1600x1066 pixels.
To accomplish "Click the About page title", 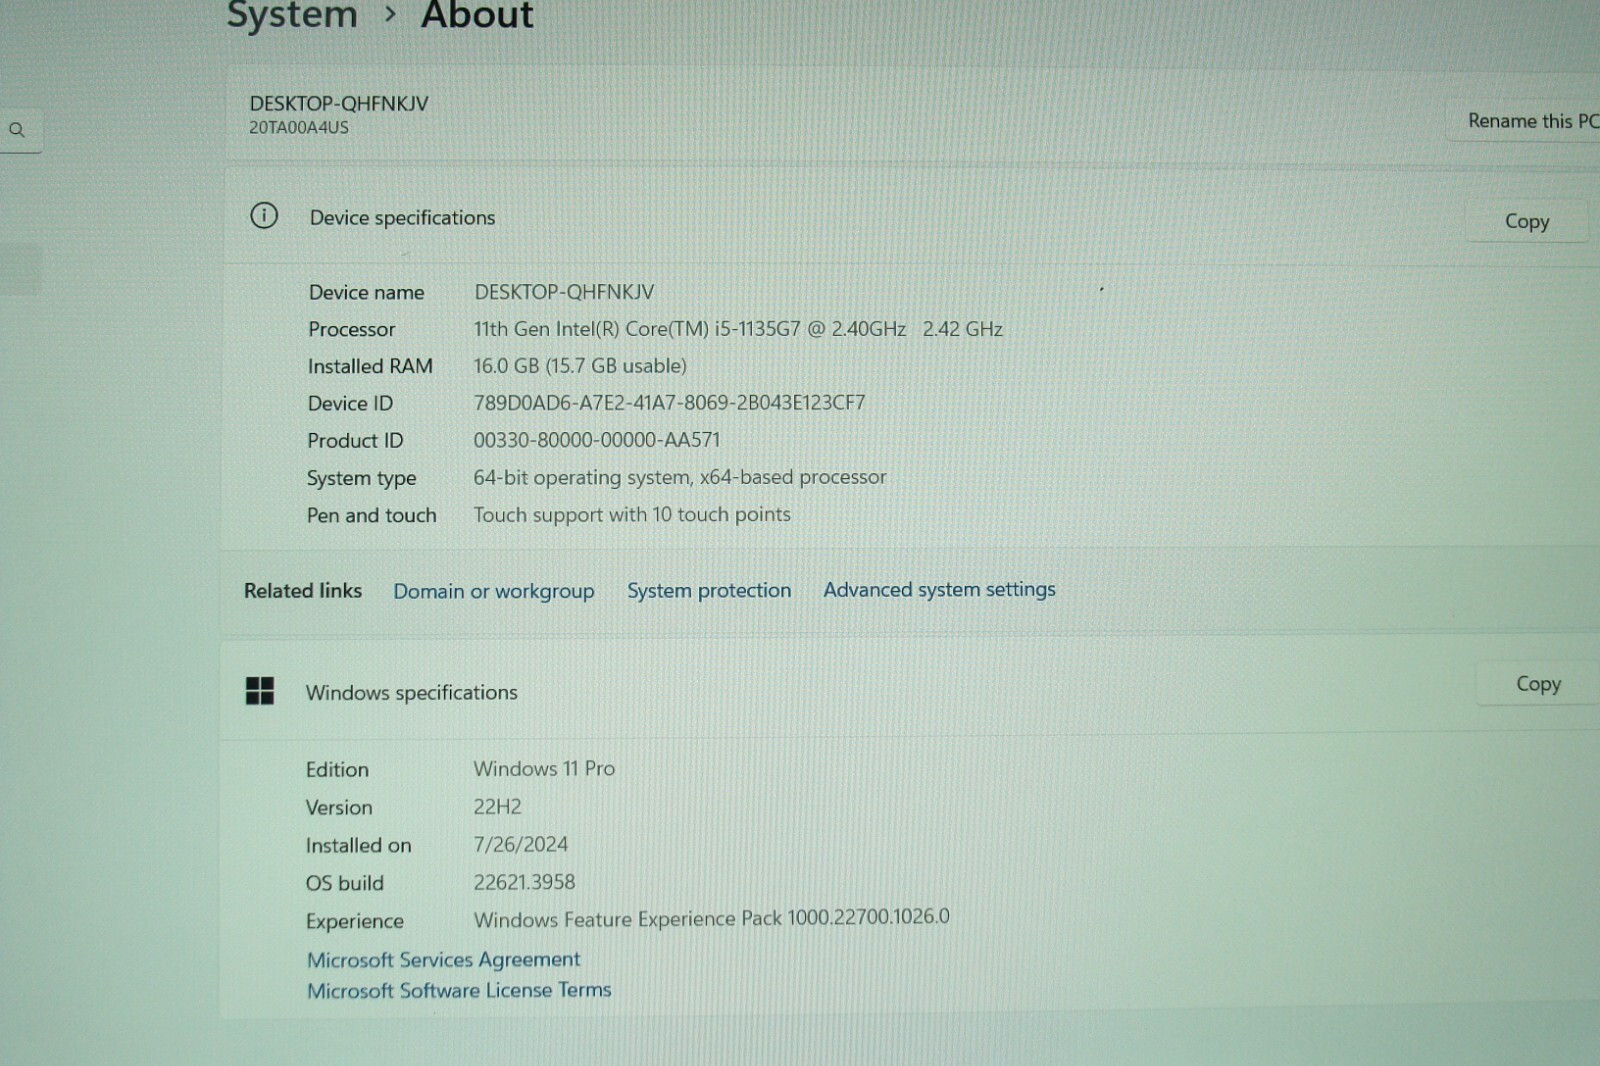I will click(477, 16).
